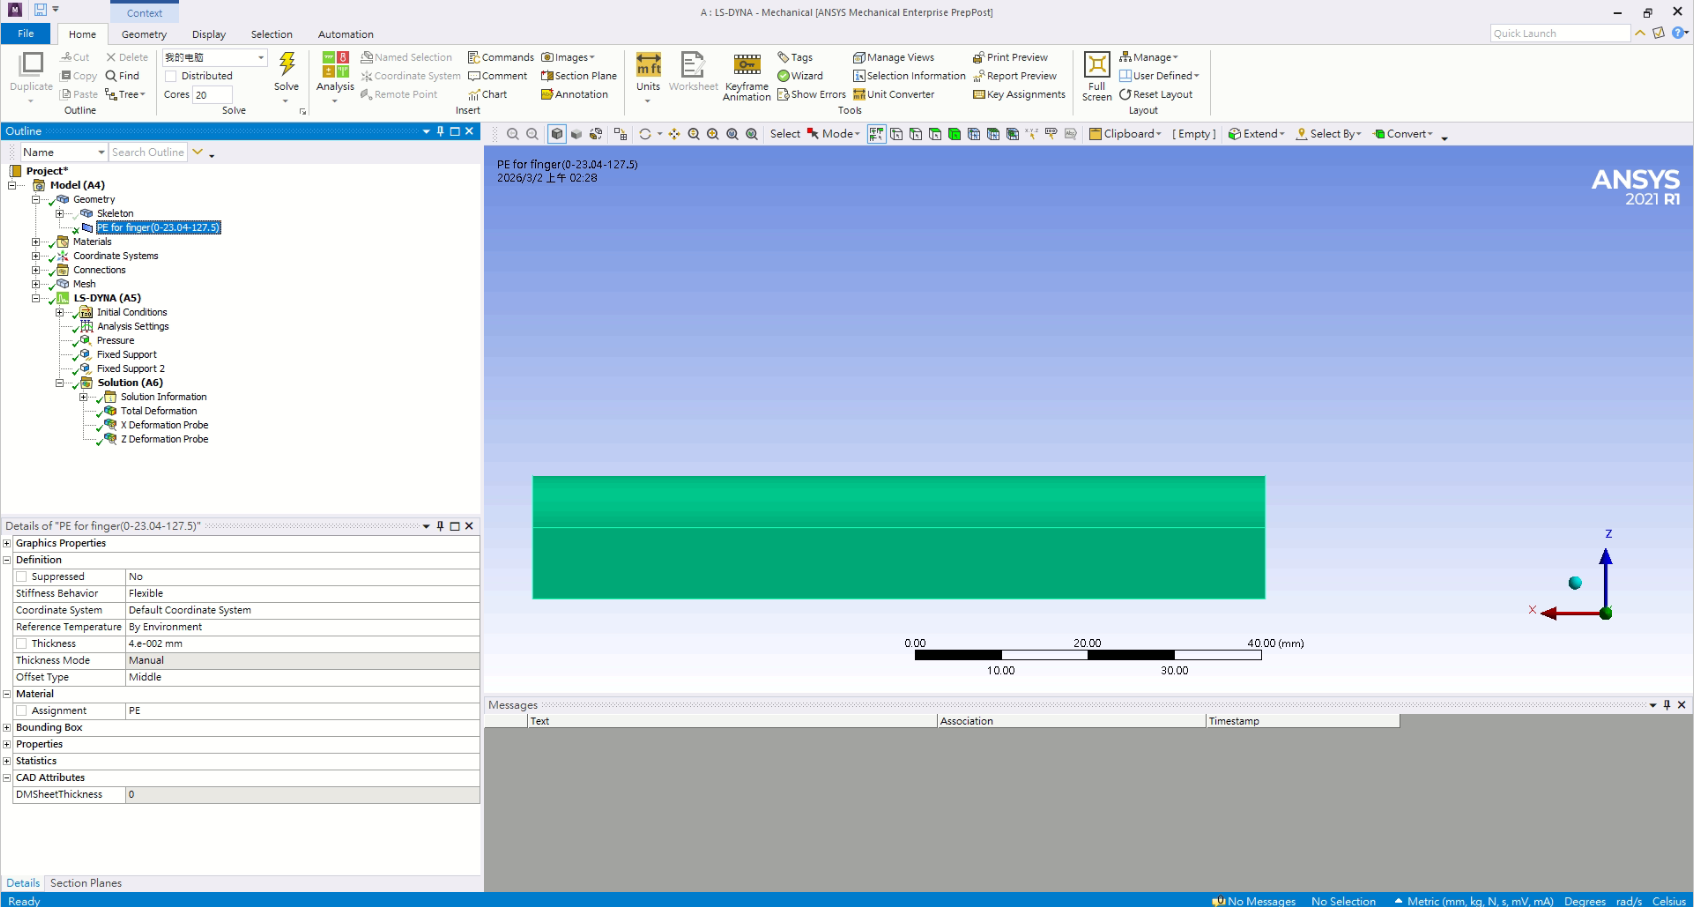
Task: Click the Solve lightning bolt icon
Action: coord(287,66)
